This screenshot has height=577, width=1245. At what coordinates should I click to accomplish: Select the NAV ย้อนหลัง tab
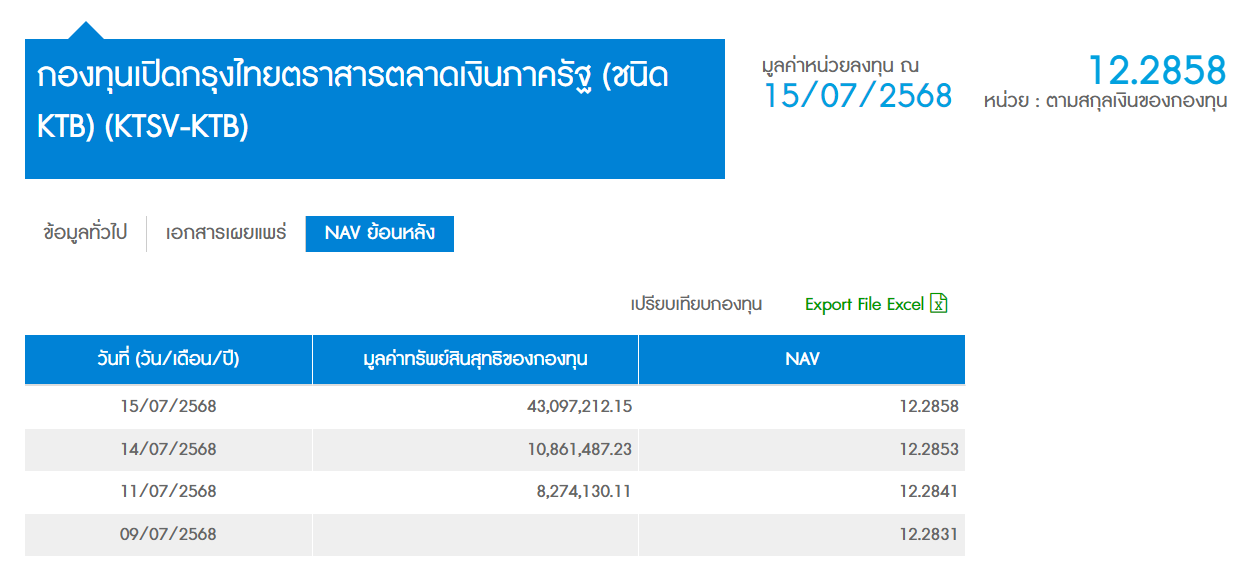tap(380, 233)
